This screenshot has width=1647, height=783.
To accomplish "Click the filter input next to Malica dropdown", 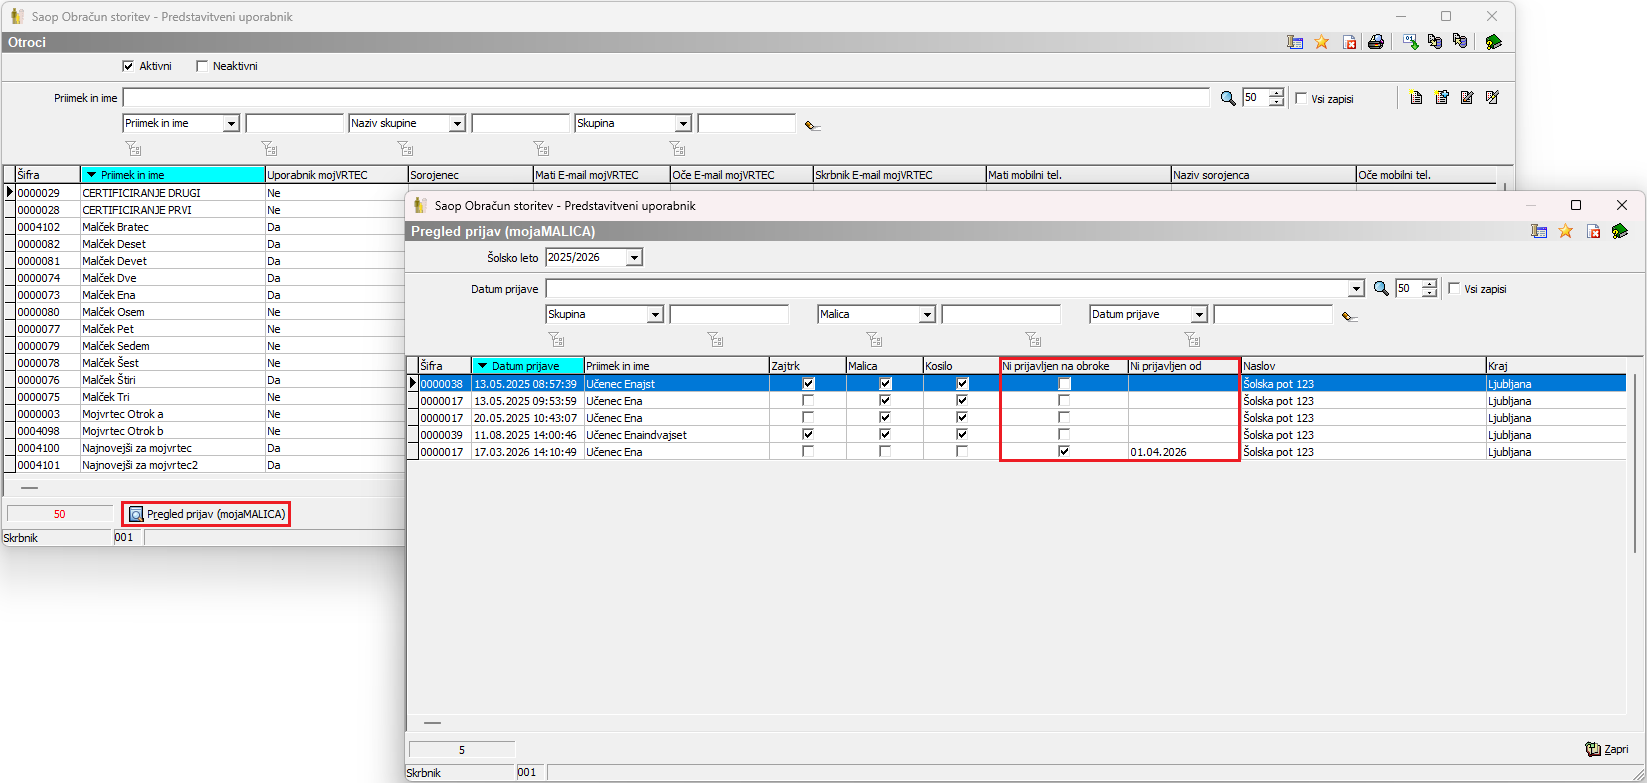I will point(1001,315).
